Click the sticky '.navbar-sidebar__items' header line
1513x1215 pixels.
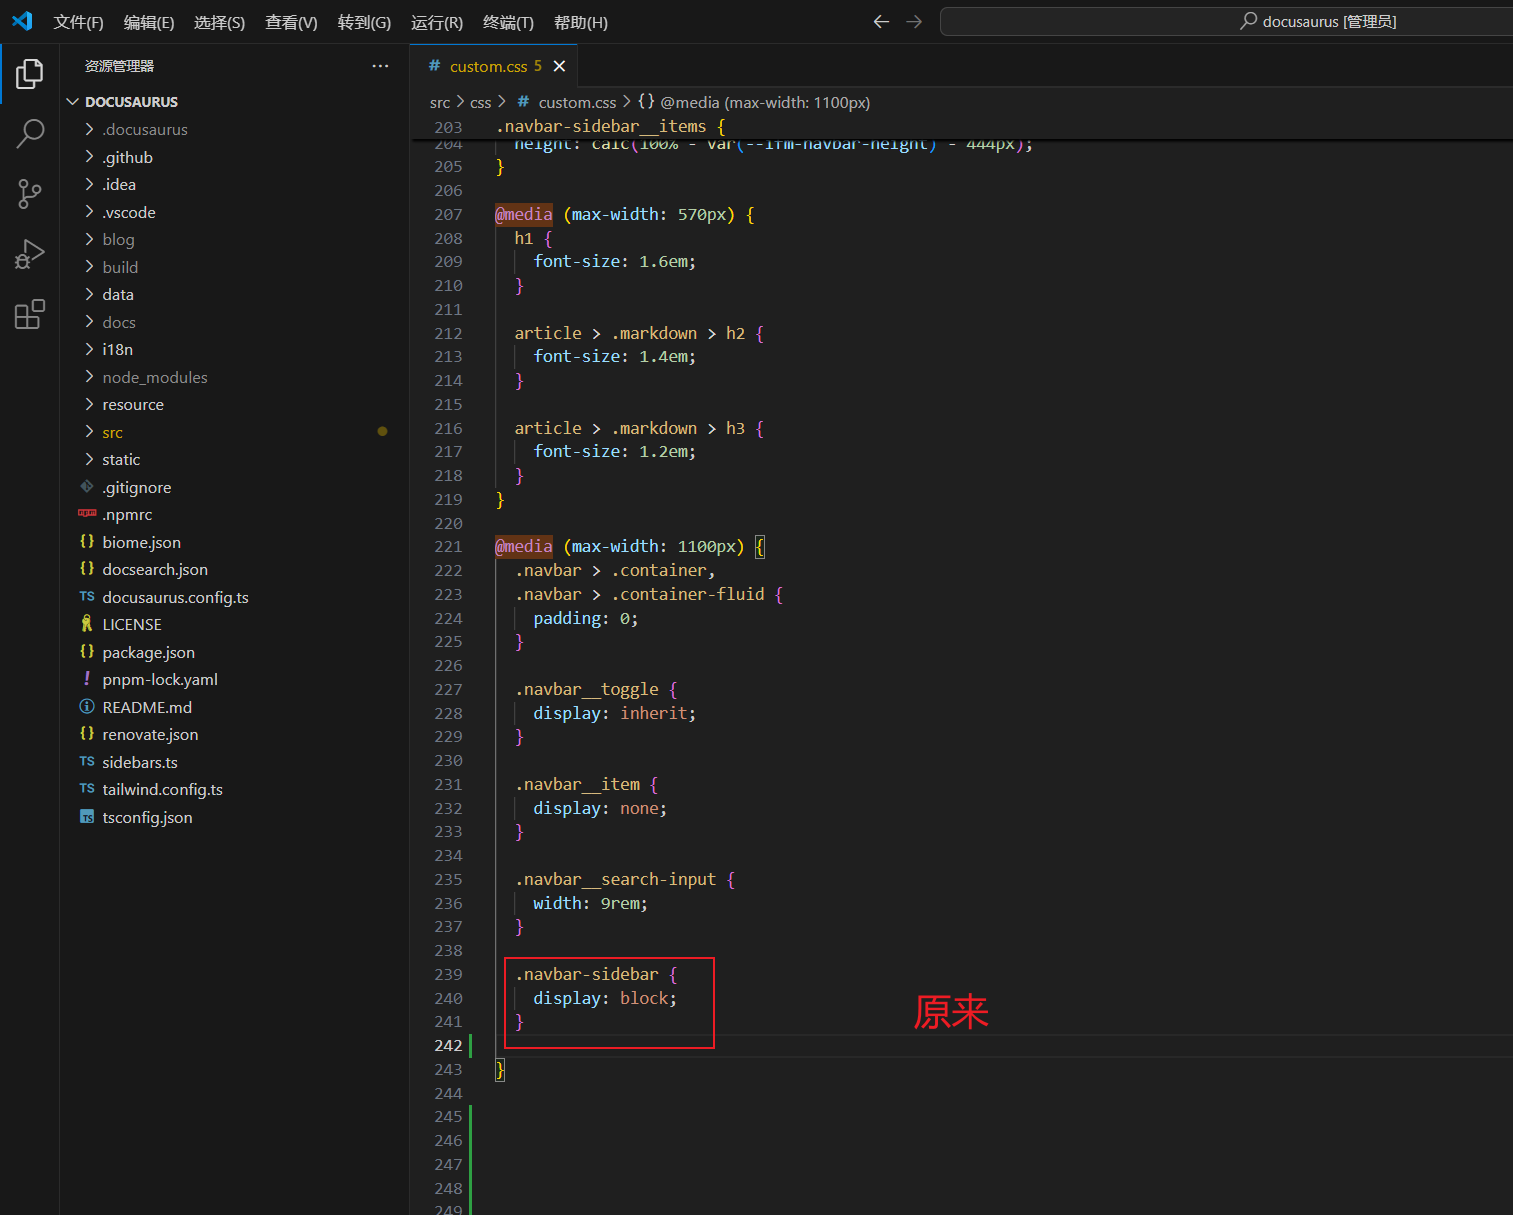pyautogui.click(x=611, y=126)
